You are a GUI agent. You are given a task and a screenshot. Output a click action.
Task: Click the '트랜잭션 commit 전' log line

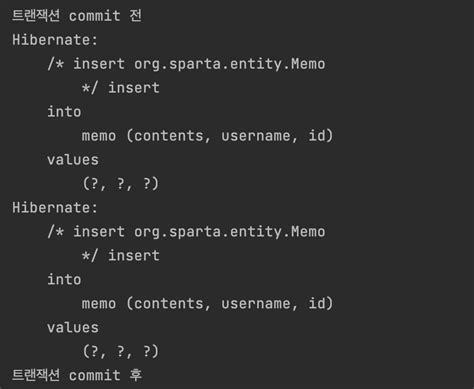pos(77,16)
